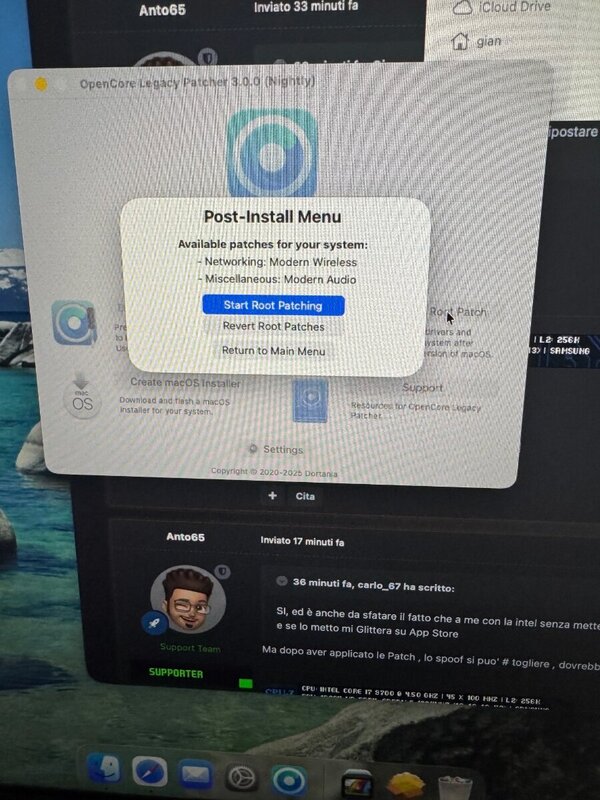Return to Main Menu from Post-Install dialog

(273, 351)
